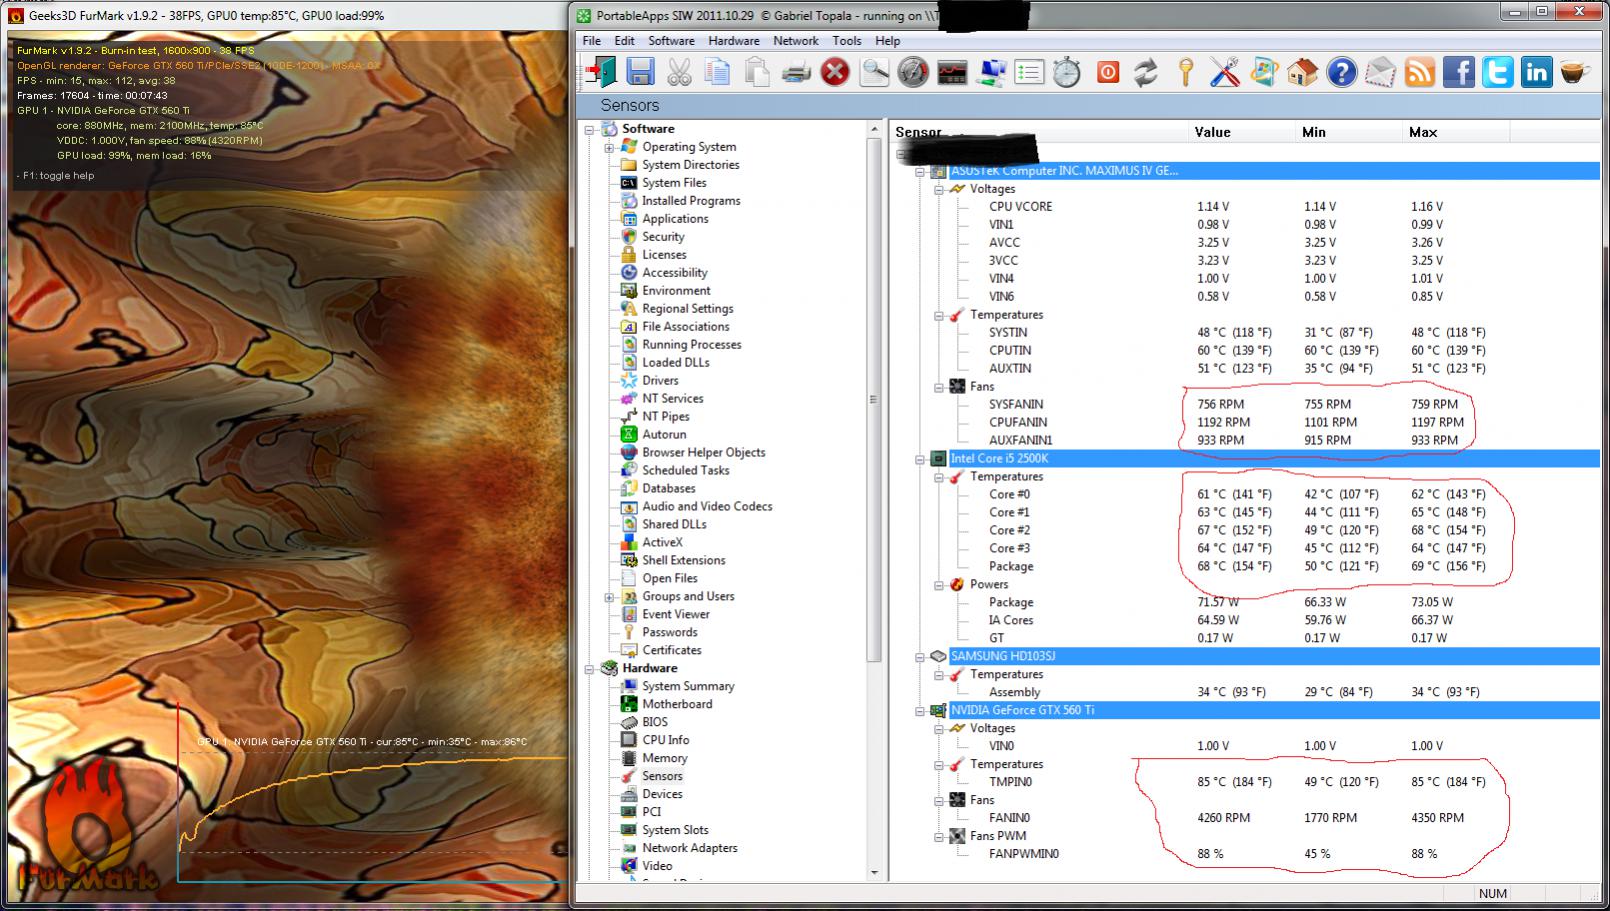This screenshot has height=911, width=1610.
Task: Click the coffee cup donate icon
Action: pos(1575,72)
